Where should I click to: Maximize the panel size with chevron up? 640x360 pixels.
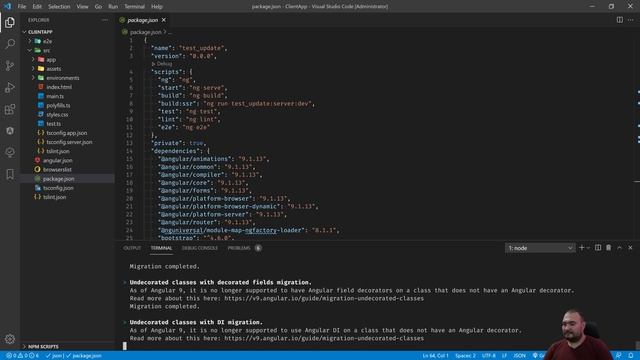[x=620, y=248]
